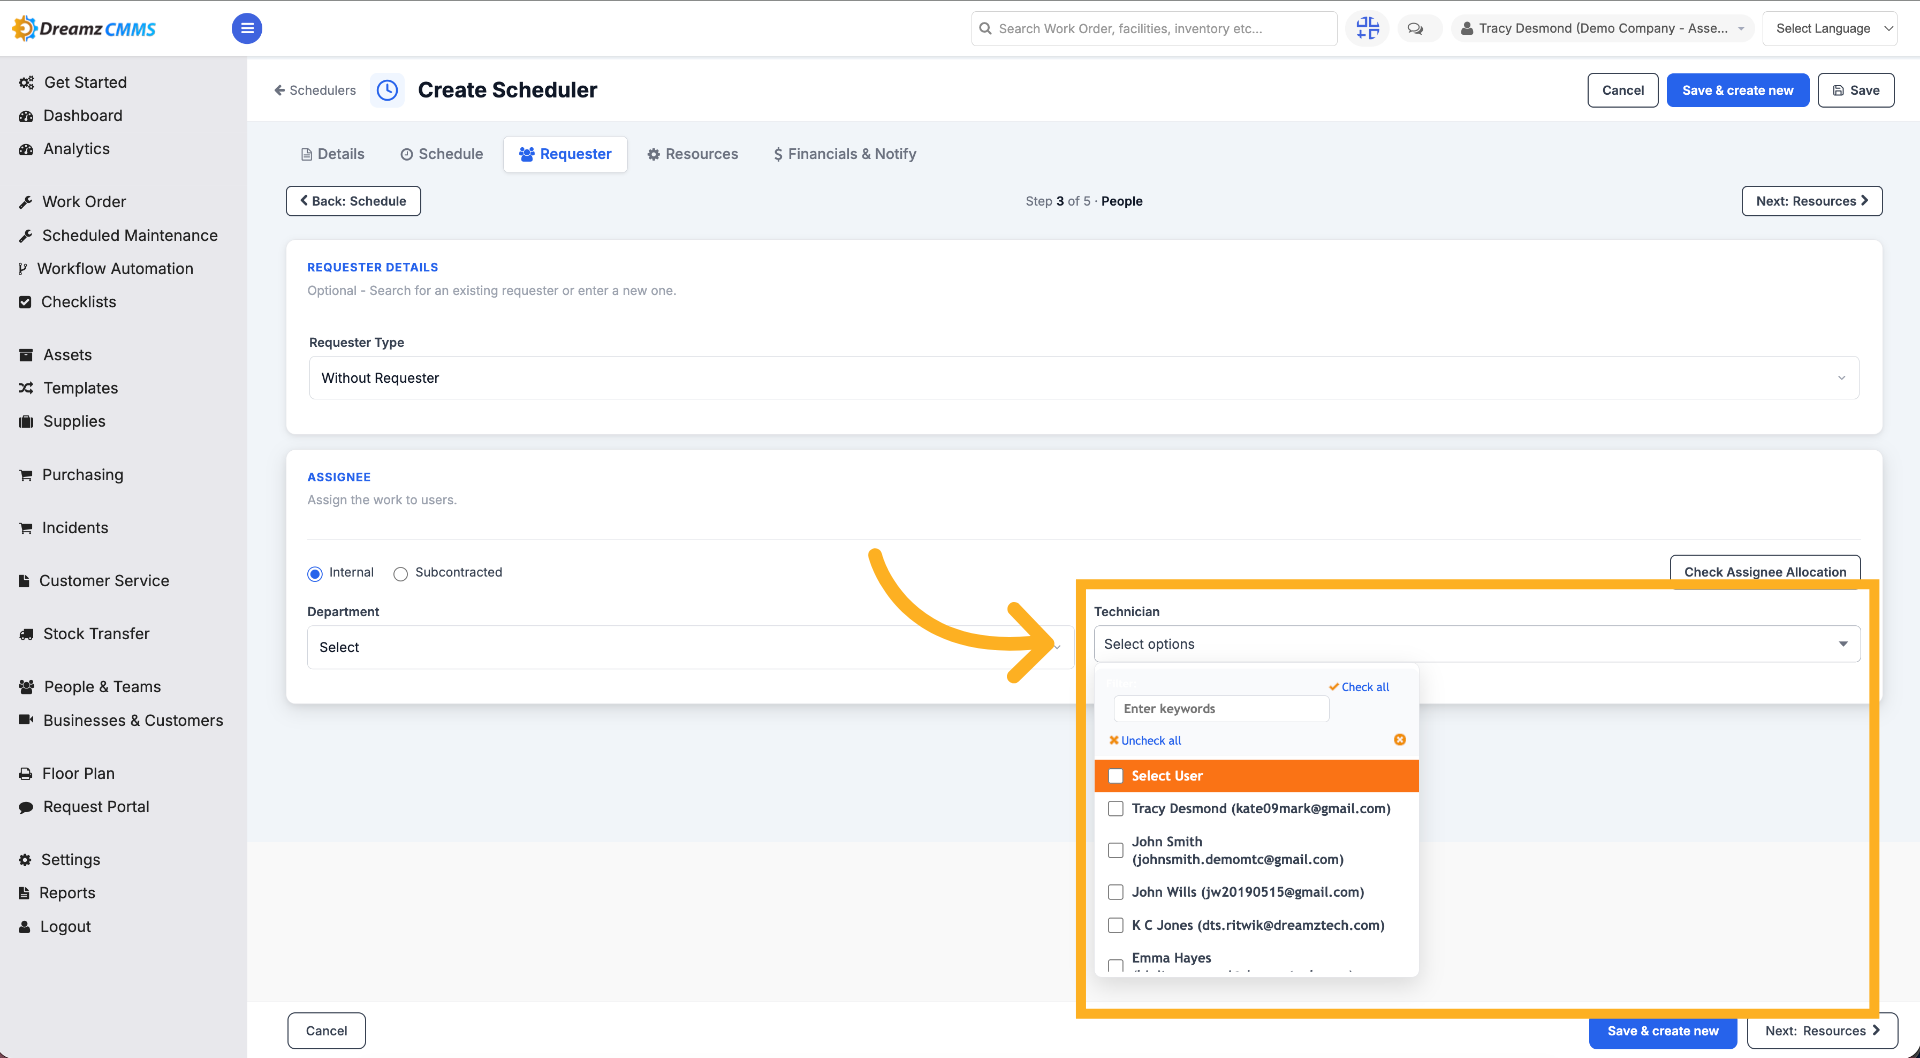1920x1058 pixels.
Task: Check the Tracy Desmond technician checkbox
Action: click(1116, 809)
